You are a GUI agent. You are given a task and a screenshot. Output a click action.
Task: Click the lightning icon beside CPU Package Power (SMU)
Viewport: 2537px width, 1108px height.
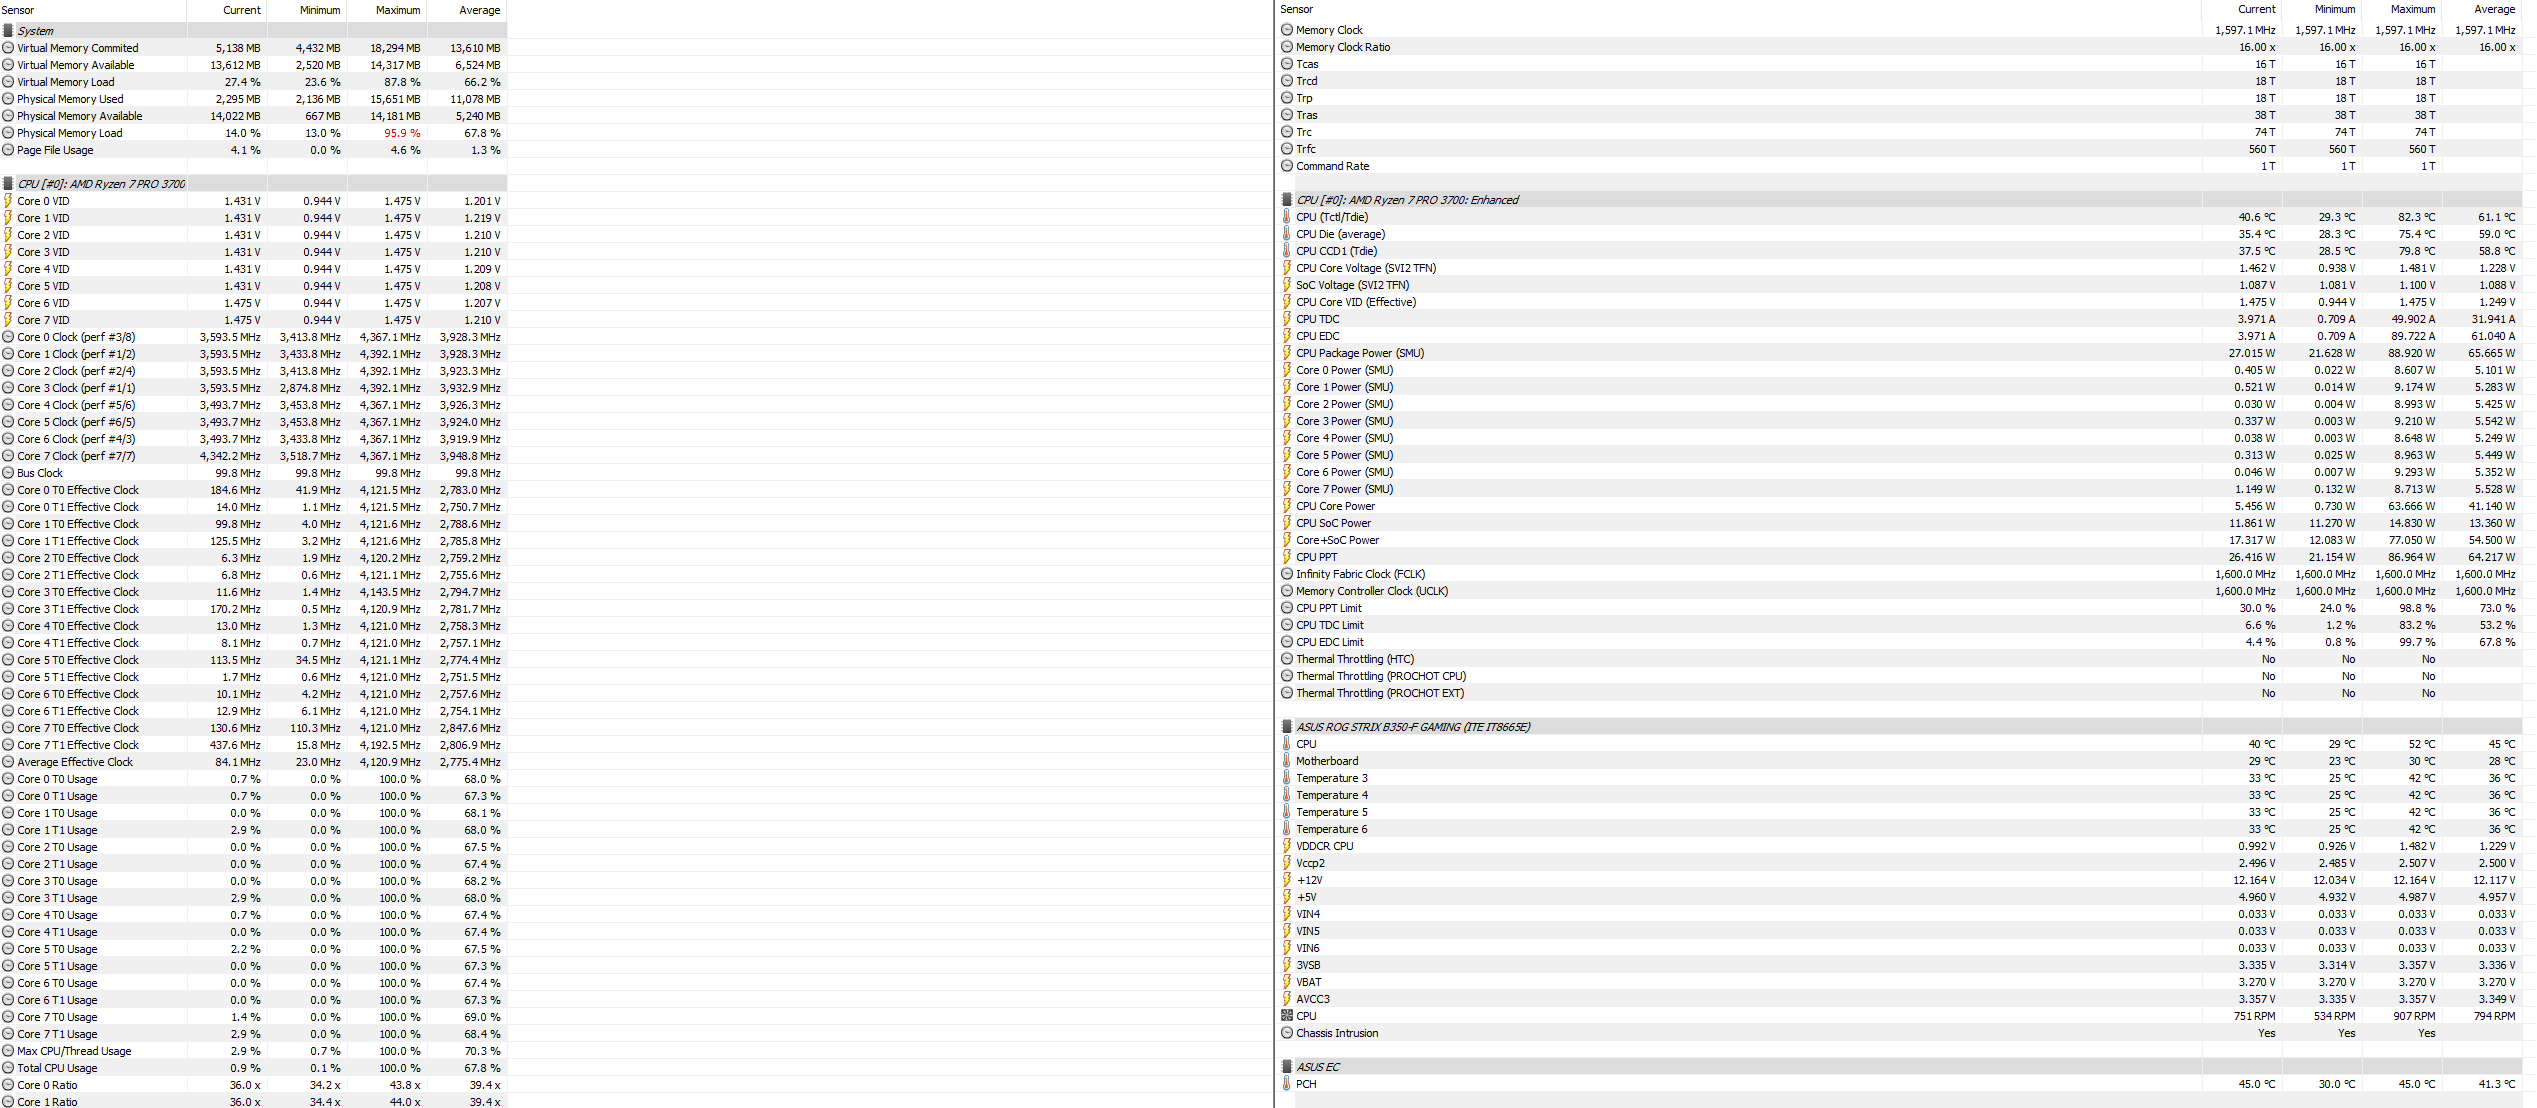tap(1287, 353)
